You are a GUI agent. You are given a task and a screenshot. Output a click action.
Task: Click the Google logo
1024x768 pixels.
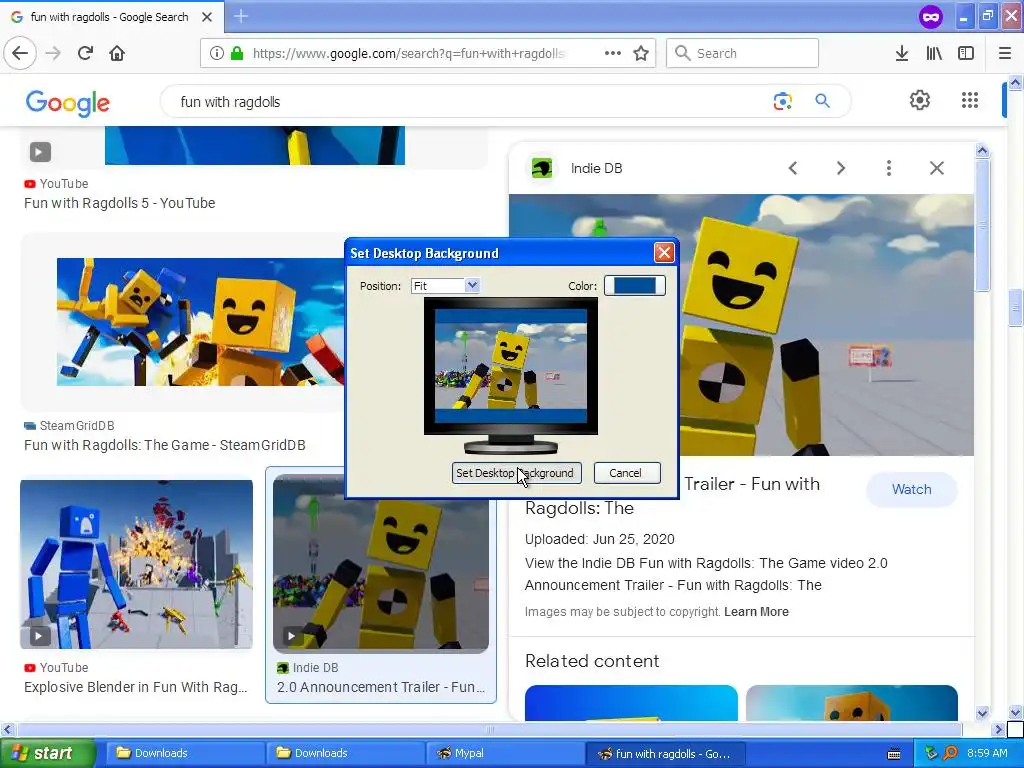[68, 103]
